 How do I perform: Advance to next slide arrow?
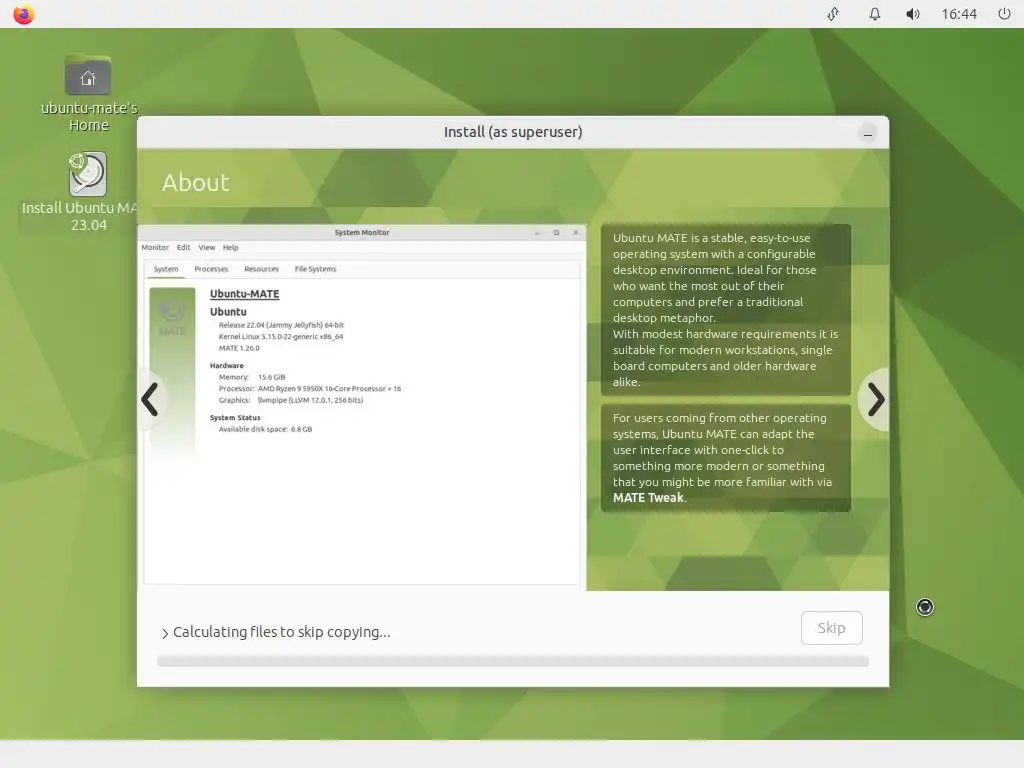(875, 399)
